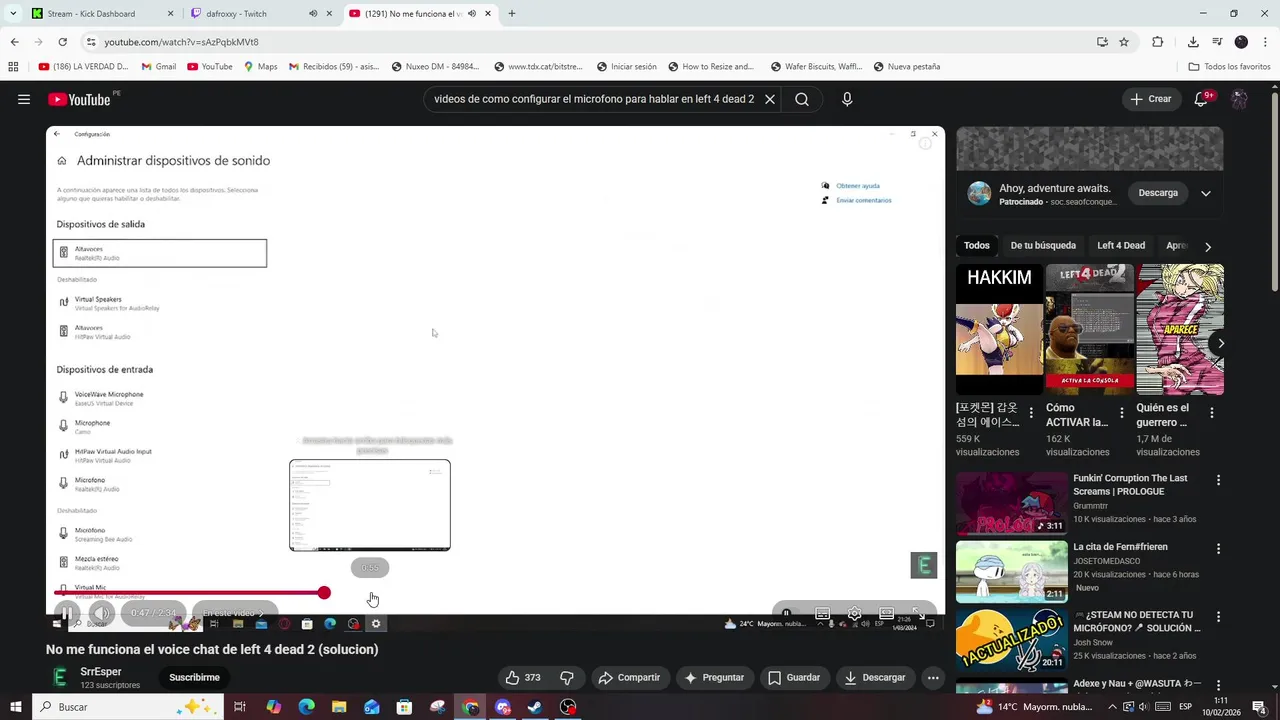
Task: Dislike the video
Action: click(567, 677)
